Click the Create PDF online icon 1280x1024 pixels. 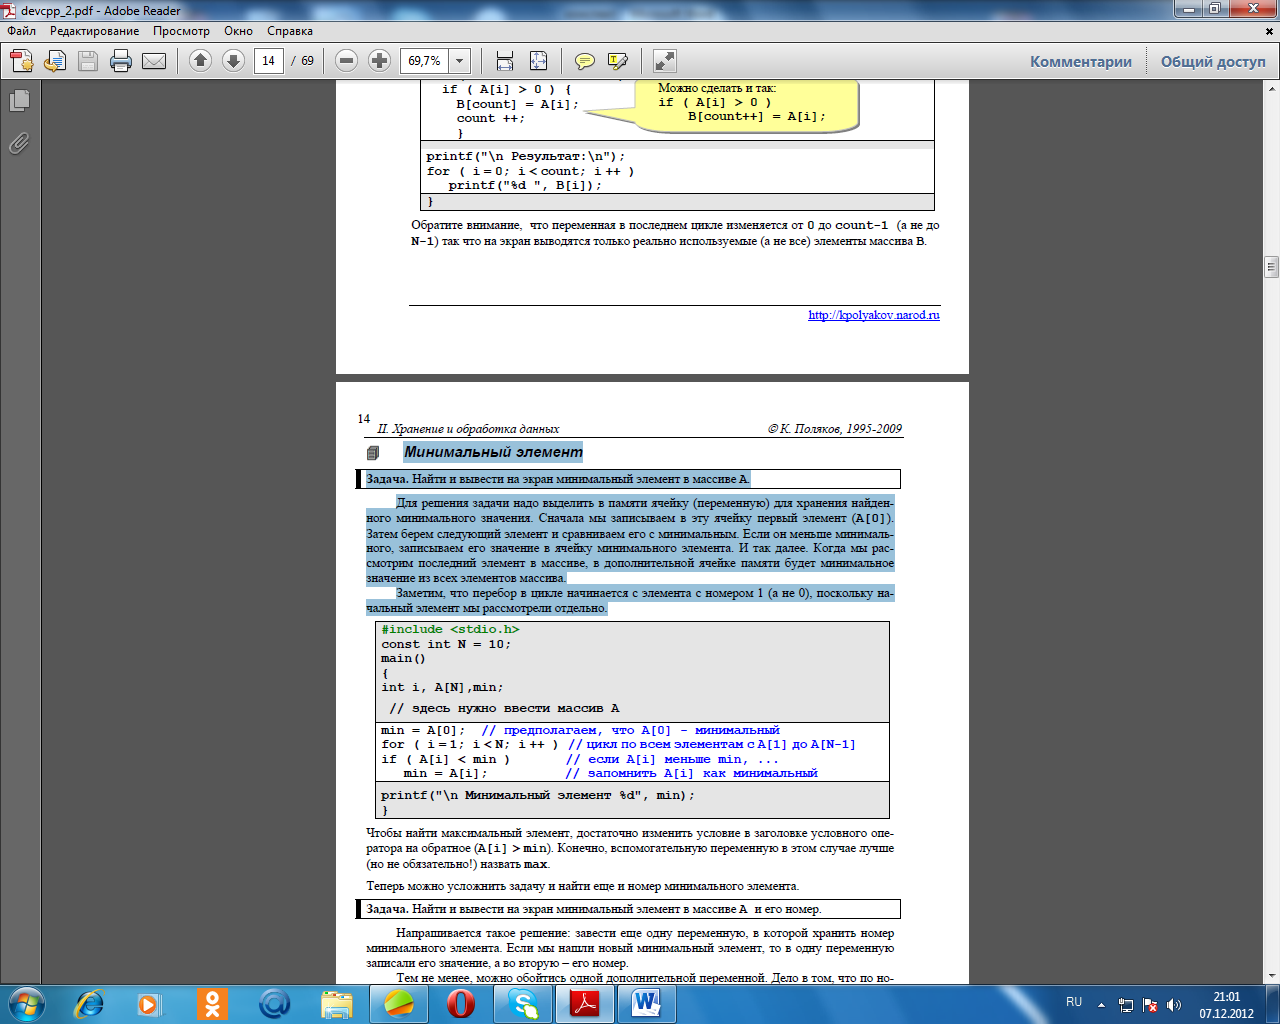coord(22,61)
